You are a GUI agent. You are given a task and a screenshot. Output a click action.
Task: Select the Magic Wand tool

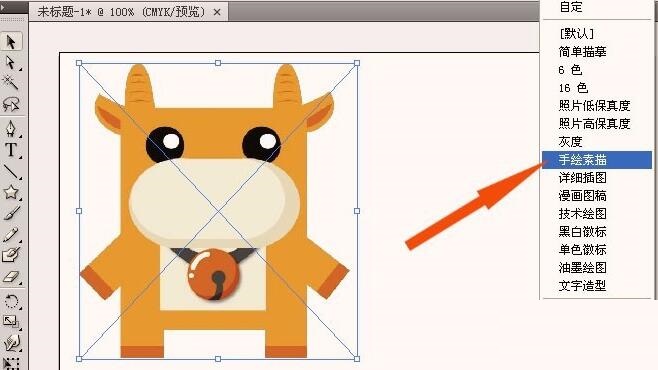pos(11,83)
